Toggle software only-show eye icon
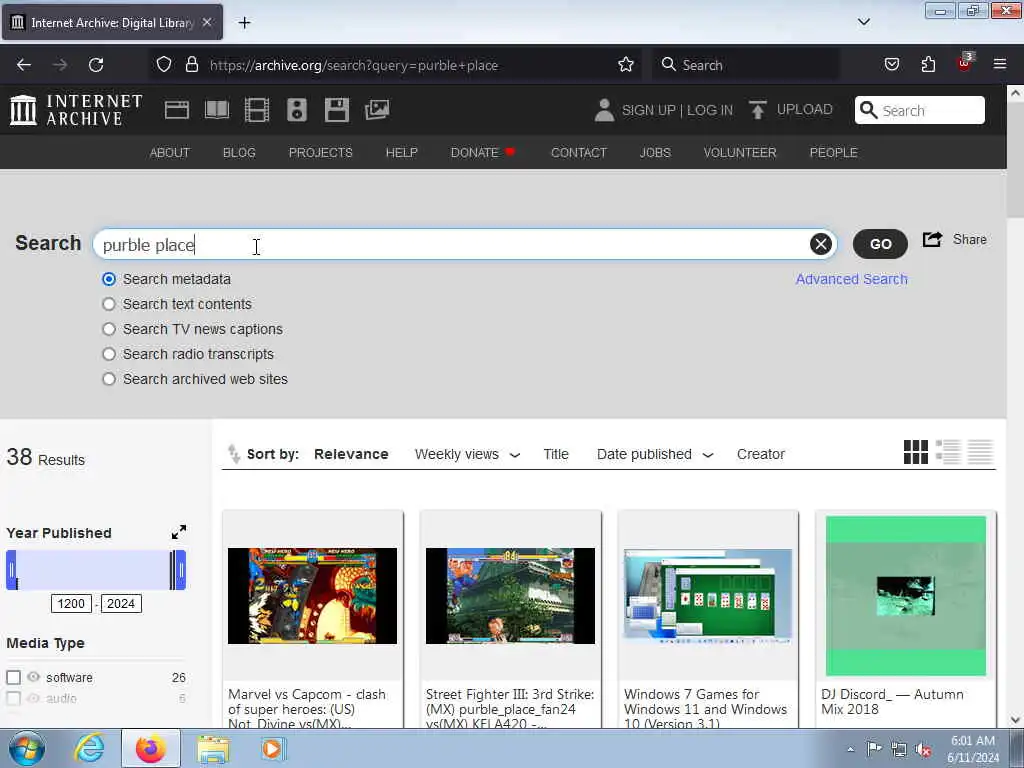1024x768 pixels. point(33,677)
